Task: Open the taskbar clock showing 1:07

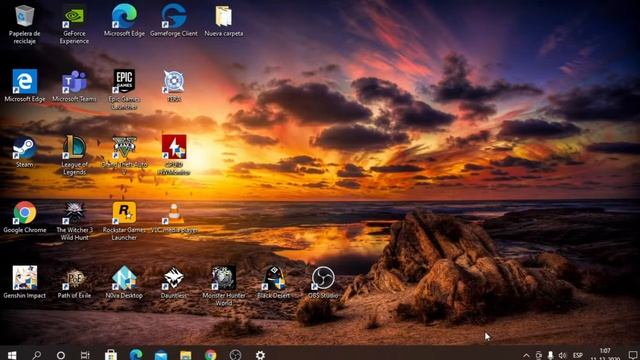Action: 605,354
